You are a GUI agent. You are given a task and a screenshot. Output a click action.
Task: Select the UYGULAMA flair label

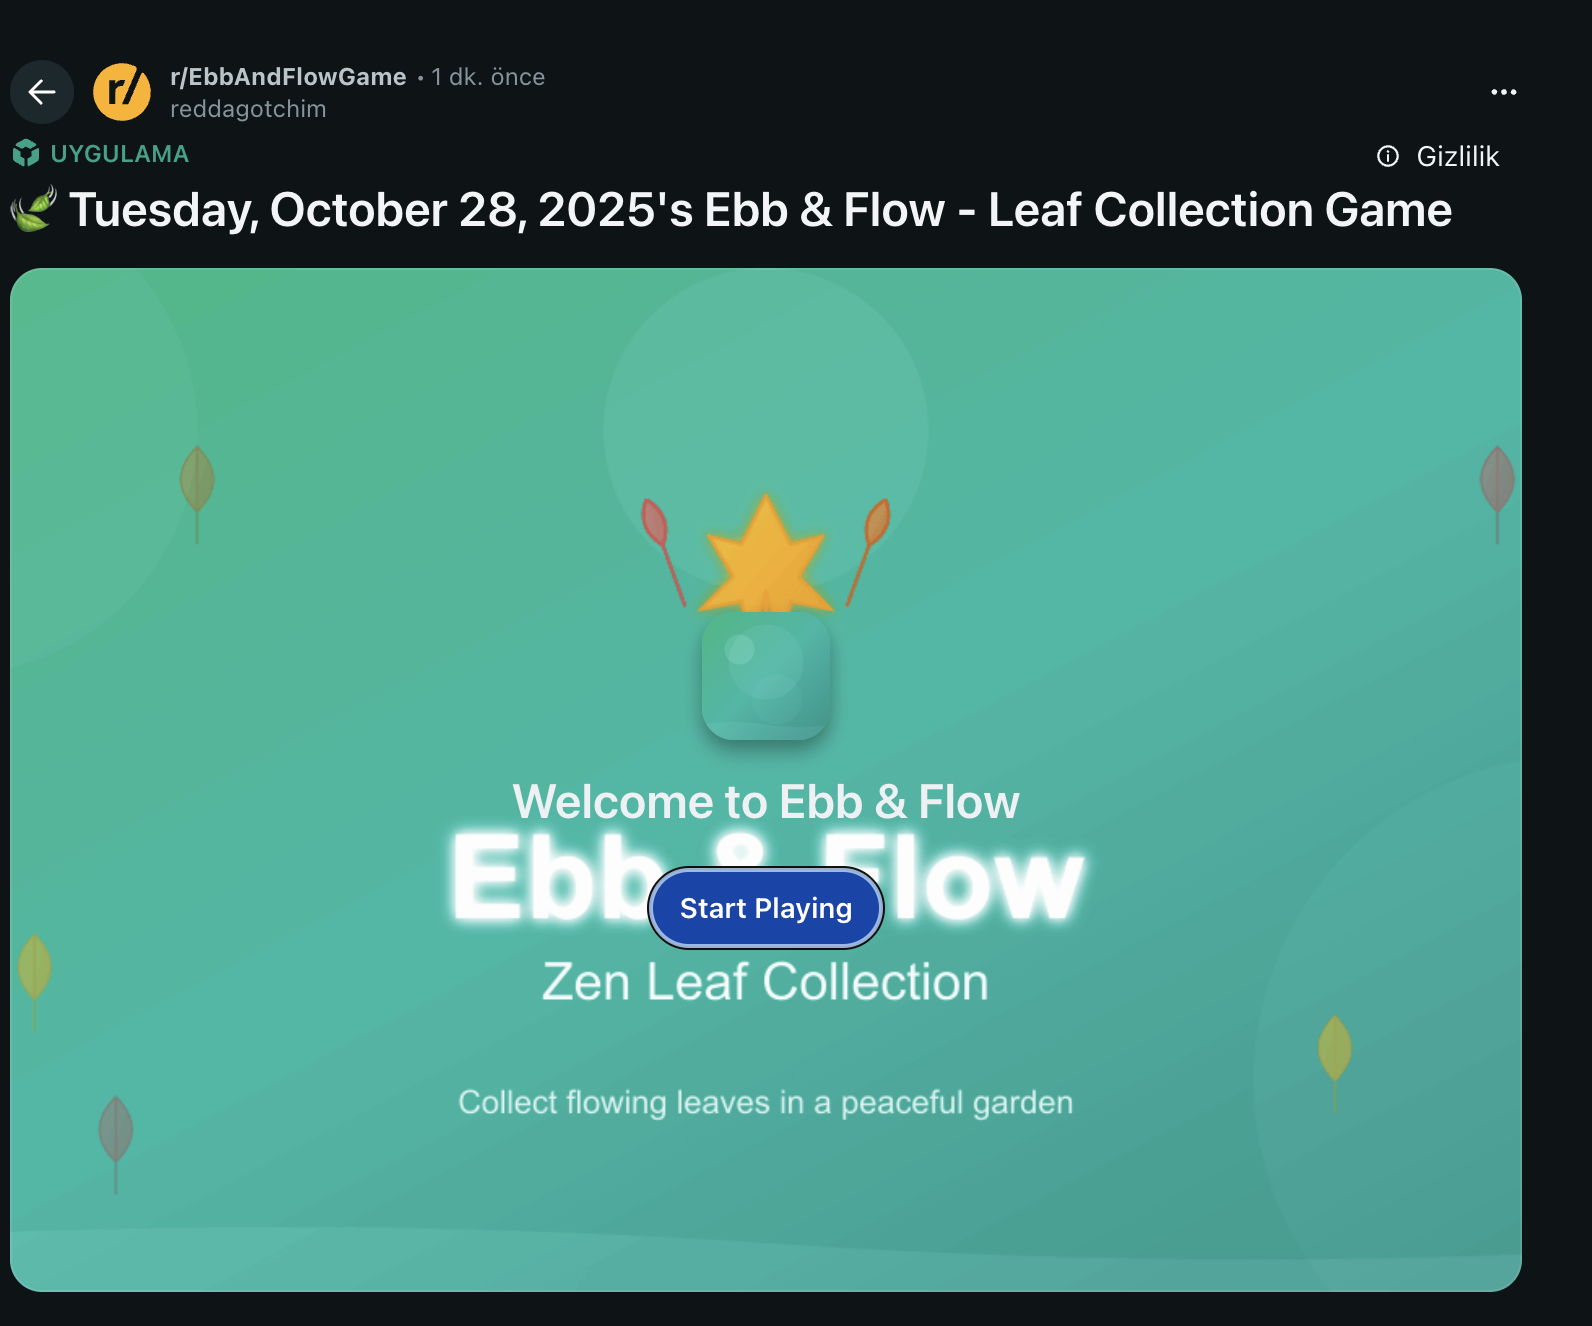(x=119, y=154)
